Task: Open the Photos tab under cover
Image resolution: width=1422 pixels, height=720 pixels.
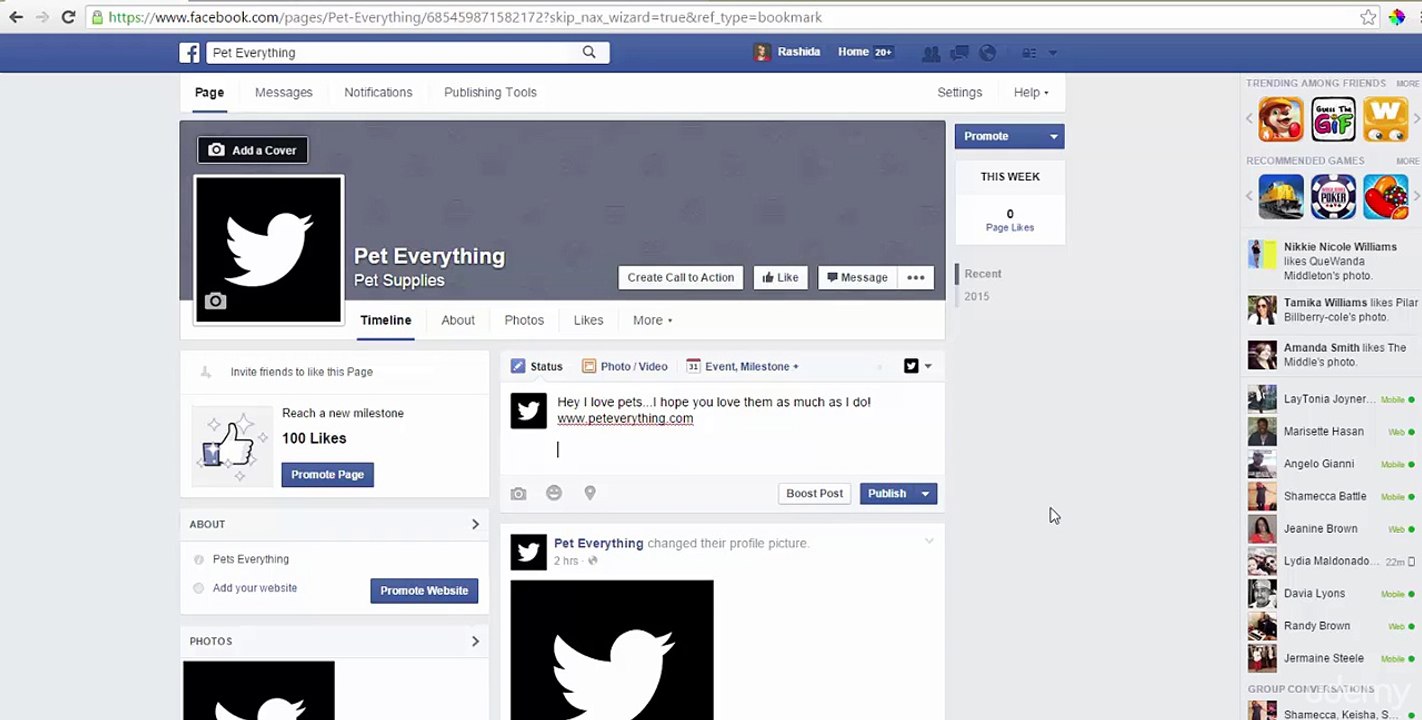Action: click(x=524, y=320)
